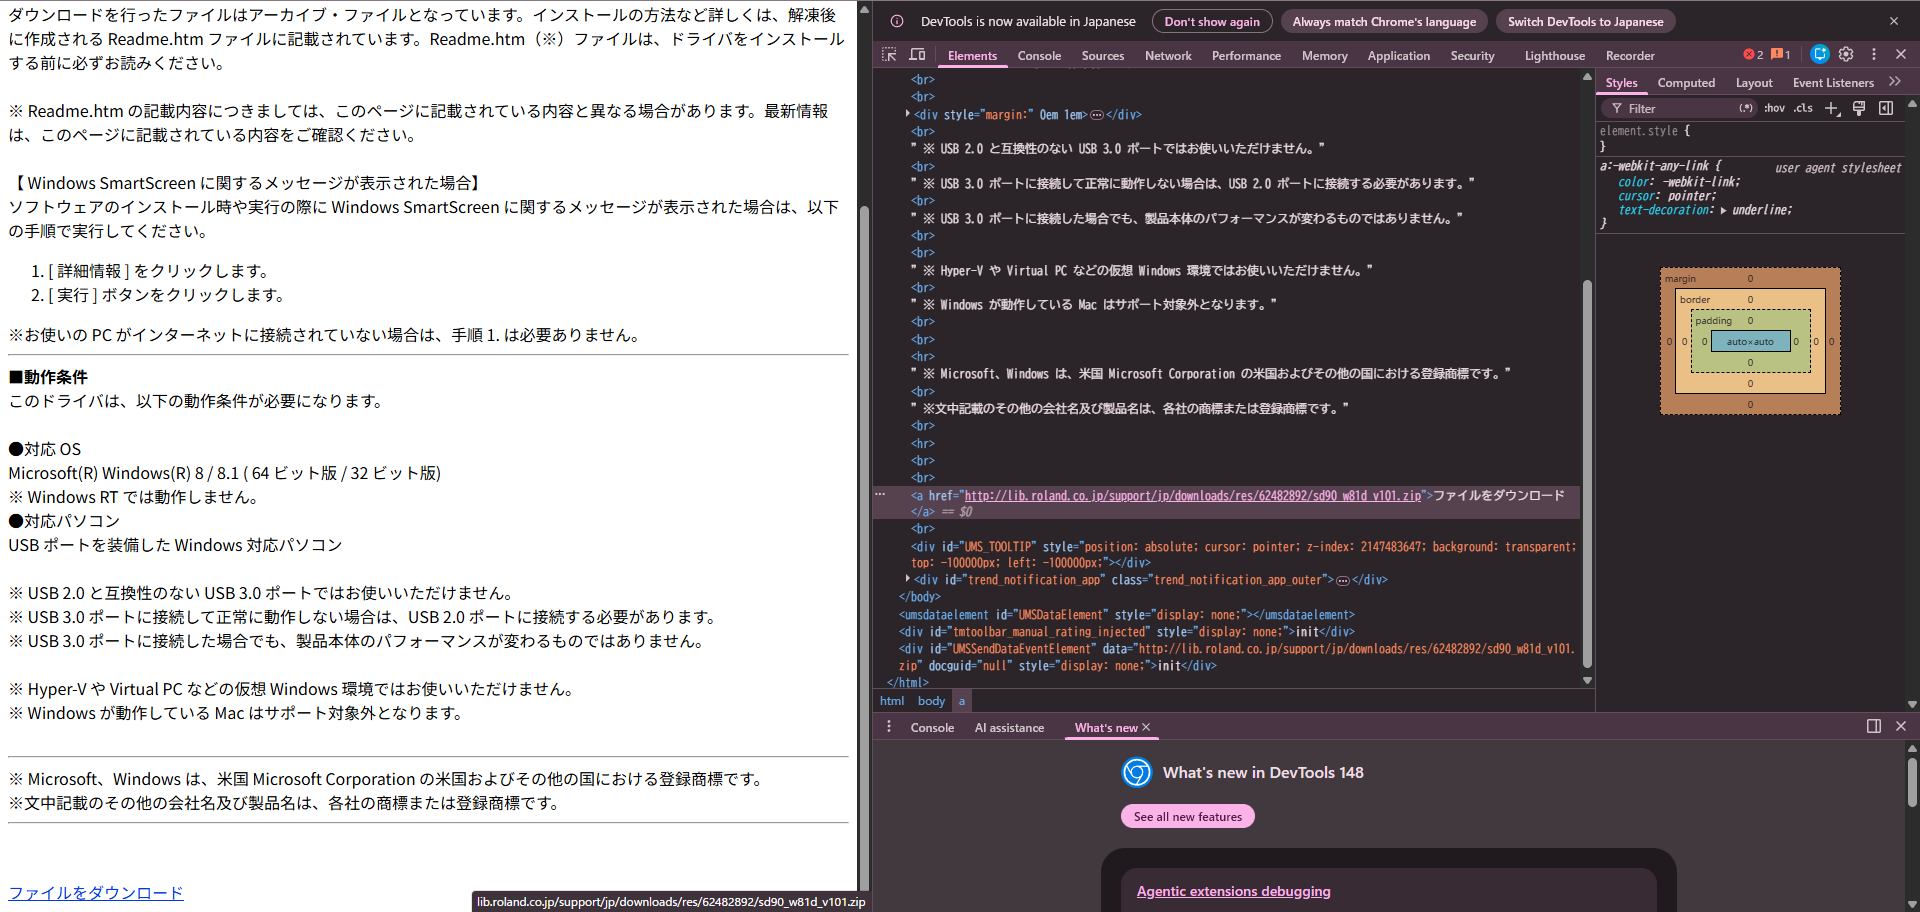Select the body breadcrumb item

point(931,701)
